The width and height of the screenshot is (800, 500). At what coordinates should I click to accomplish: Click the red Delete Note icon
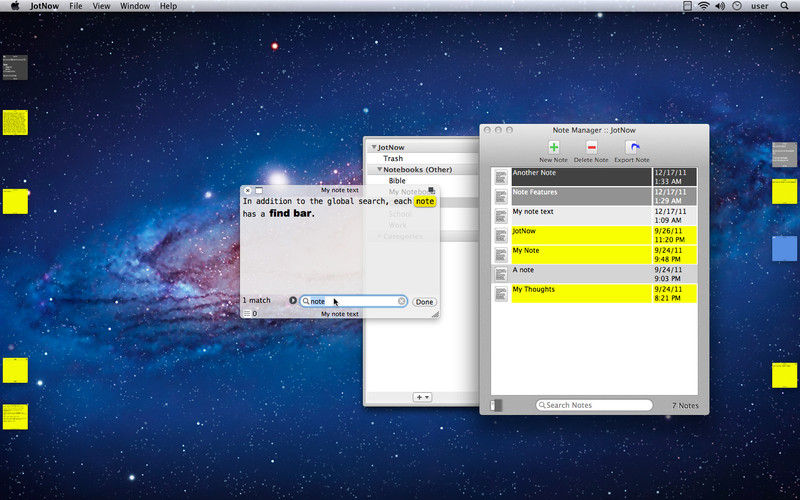(591, 147)
